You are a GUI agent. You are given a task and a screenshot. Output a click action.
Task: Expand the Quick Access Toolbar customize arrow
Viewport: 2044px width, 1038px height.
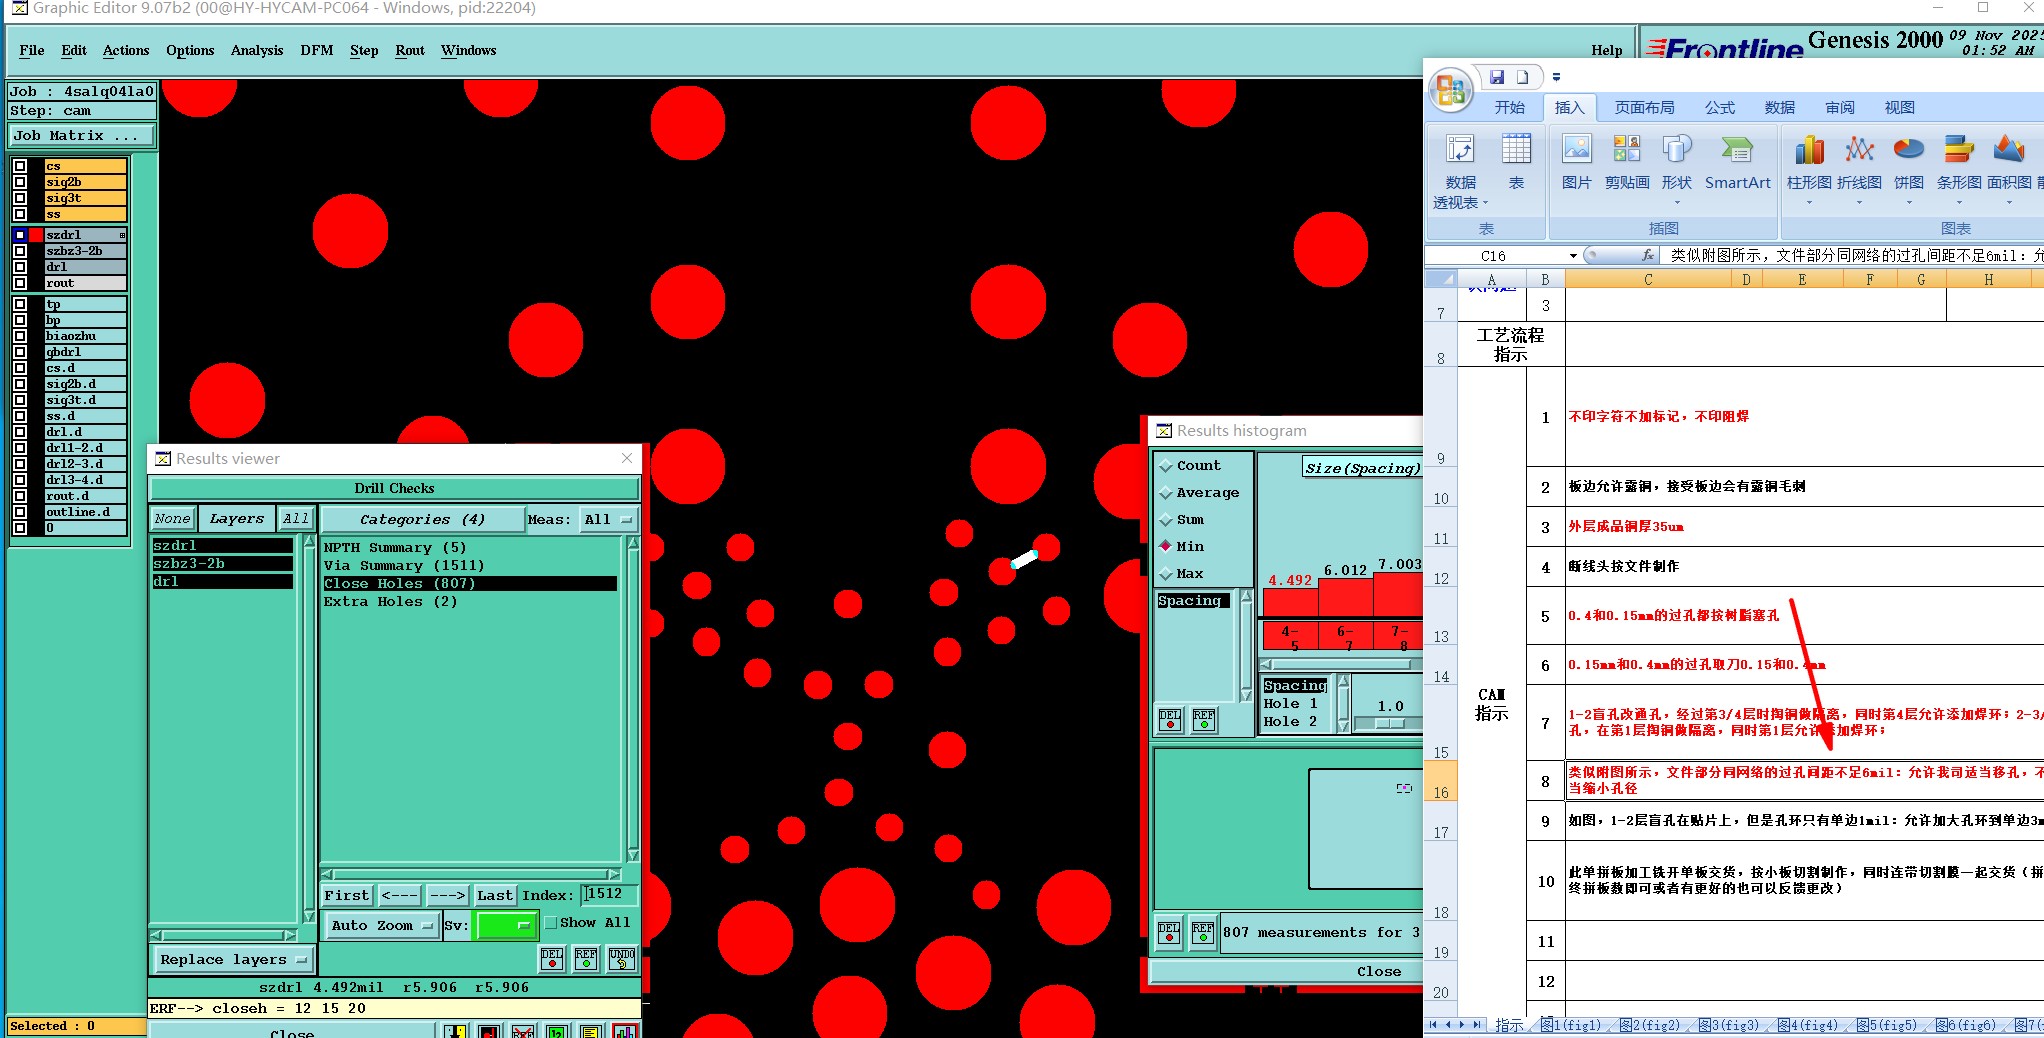pos(1556,77)
